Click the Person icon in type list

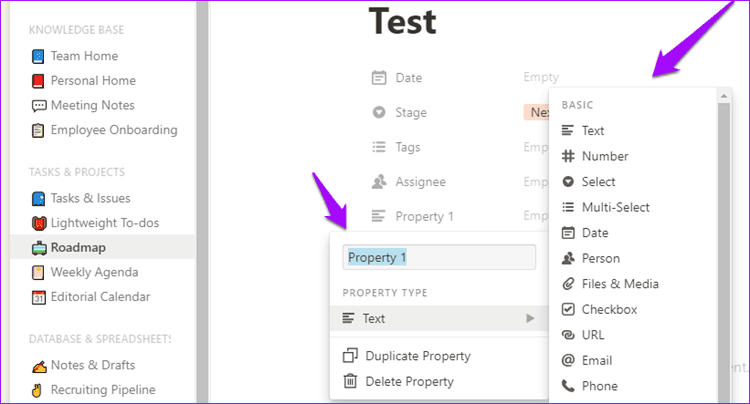[568, 258]
